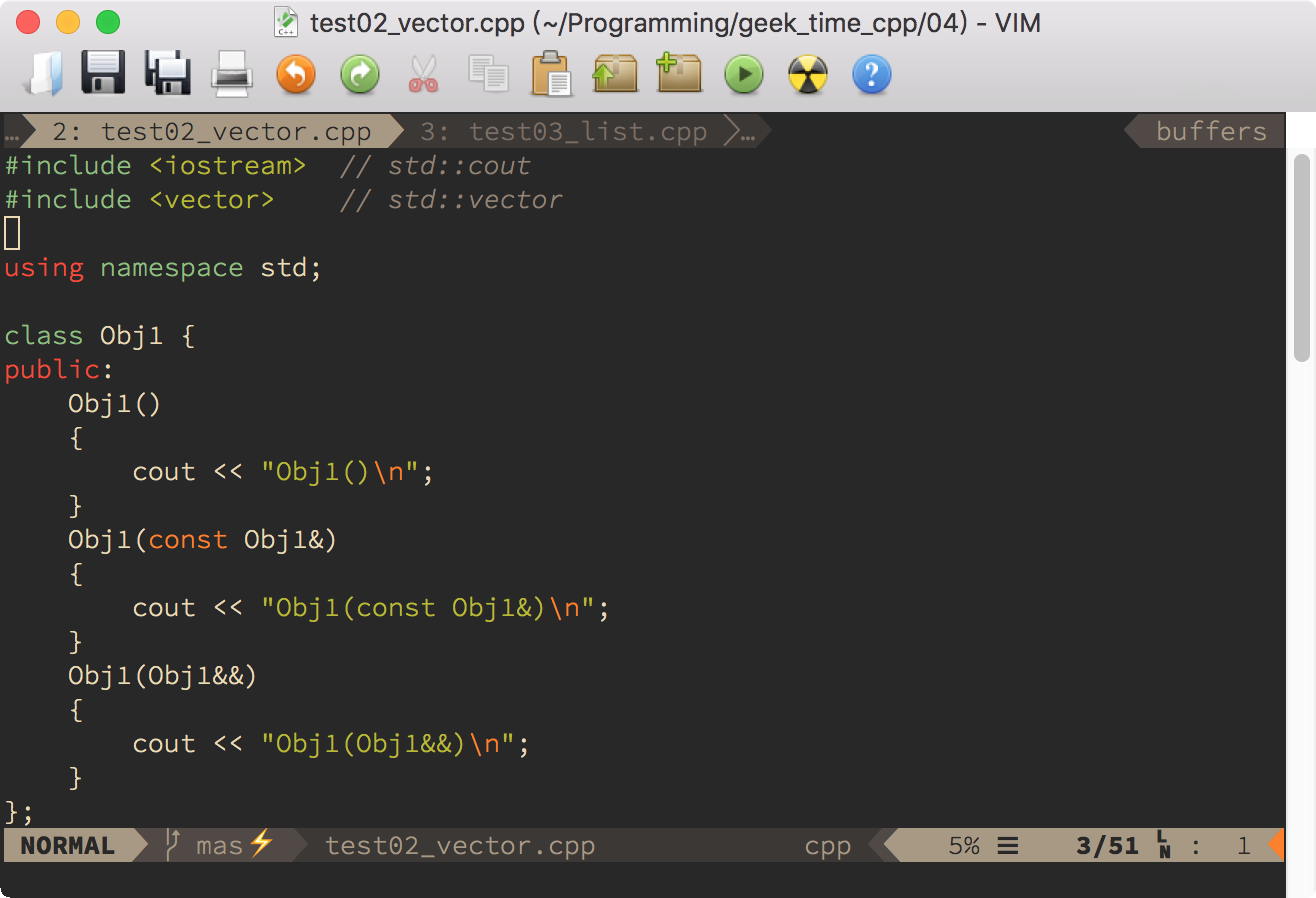Load a session with the box-arrow icon
Screen dimensions: 1316x898
click(615, 74)
